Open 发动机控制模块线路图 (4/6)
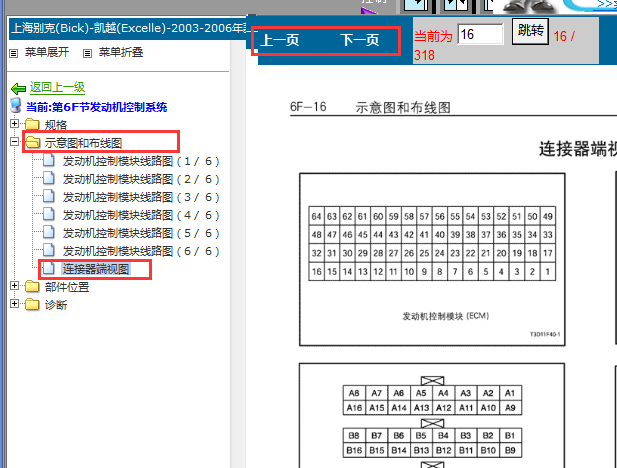Image resolution: width=617 pixels, height=468 pixels. click(x=141, y=215)
